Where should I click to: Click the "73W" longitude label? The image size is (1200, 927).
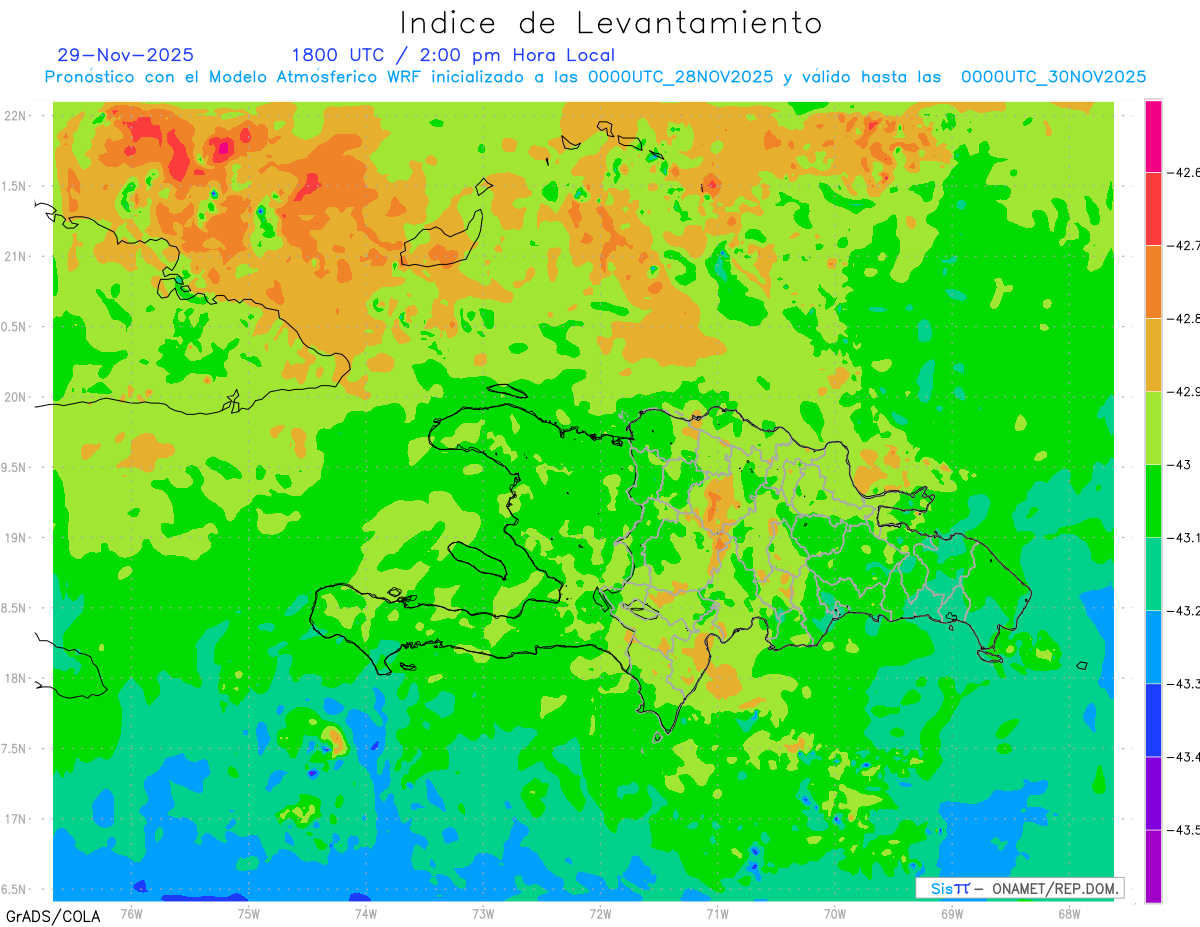(483, 914)
